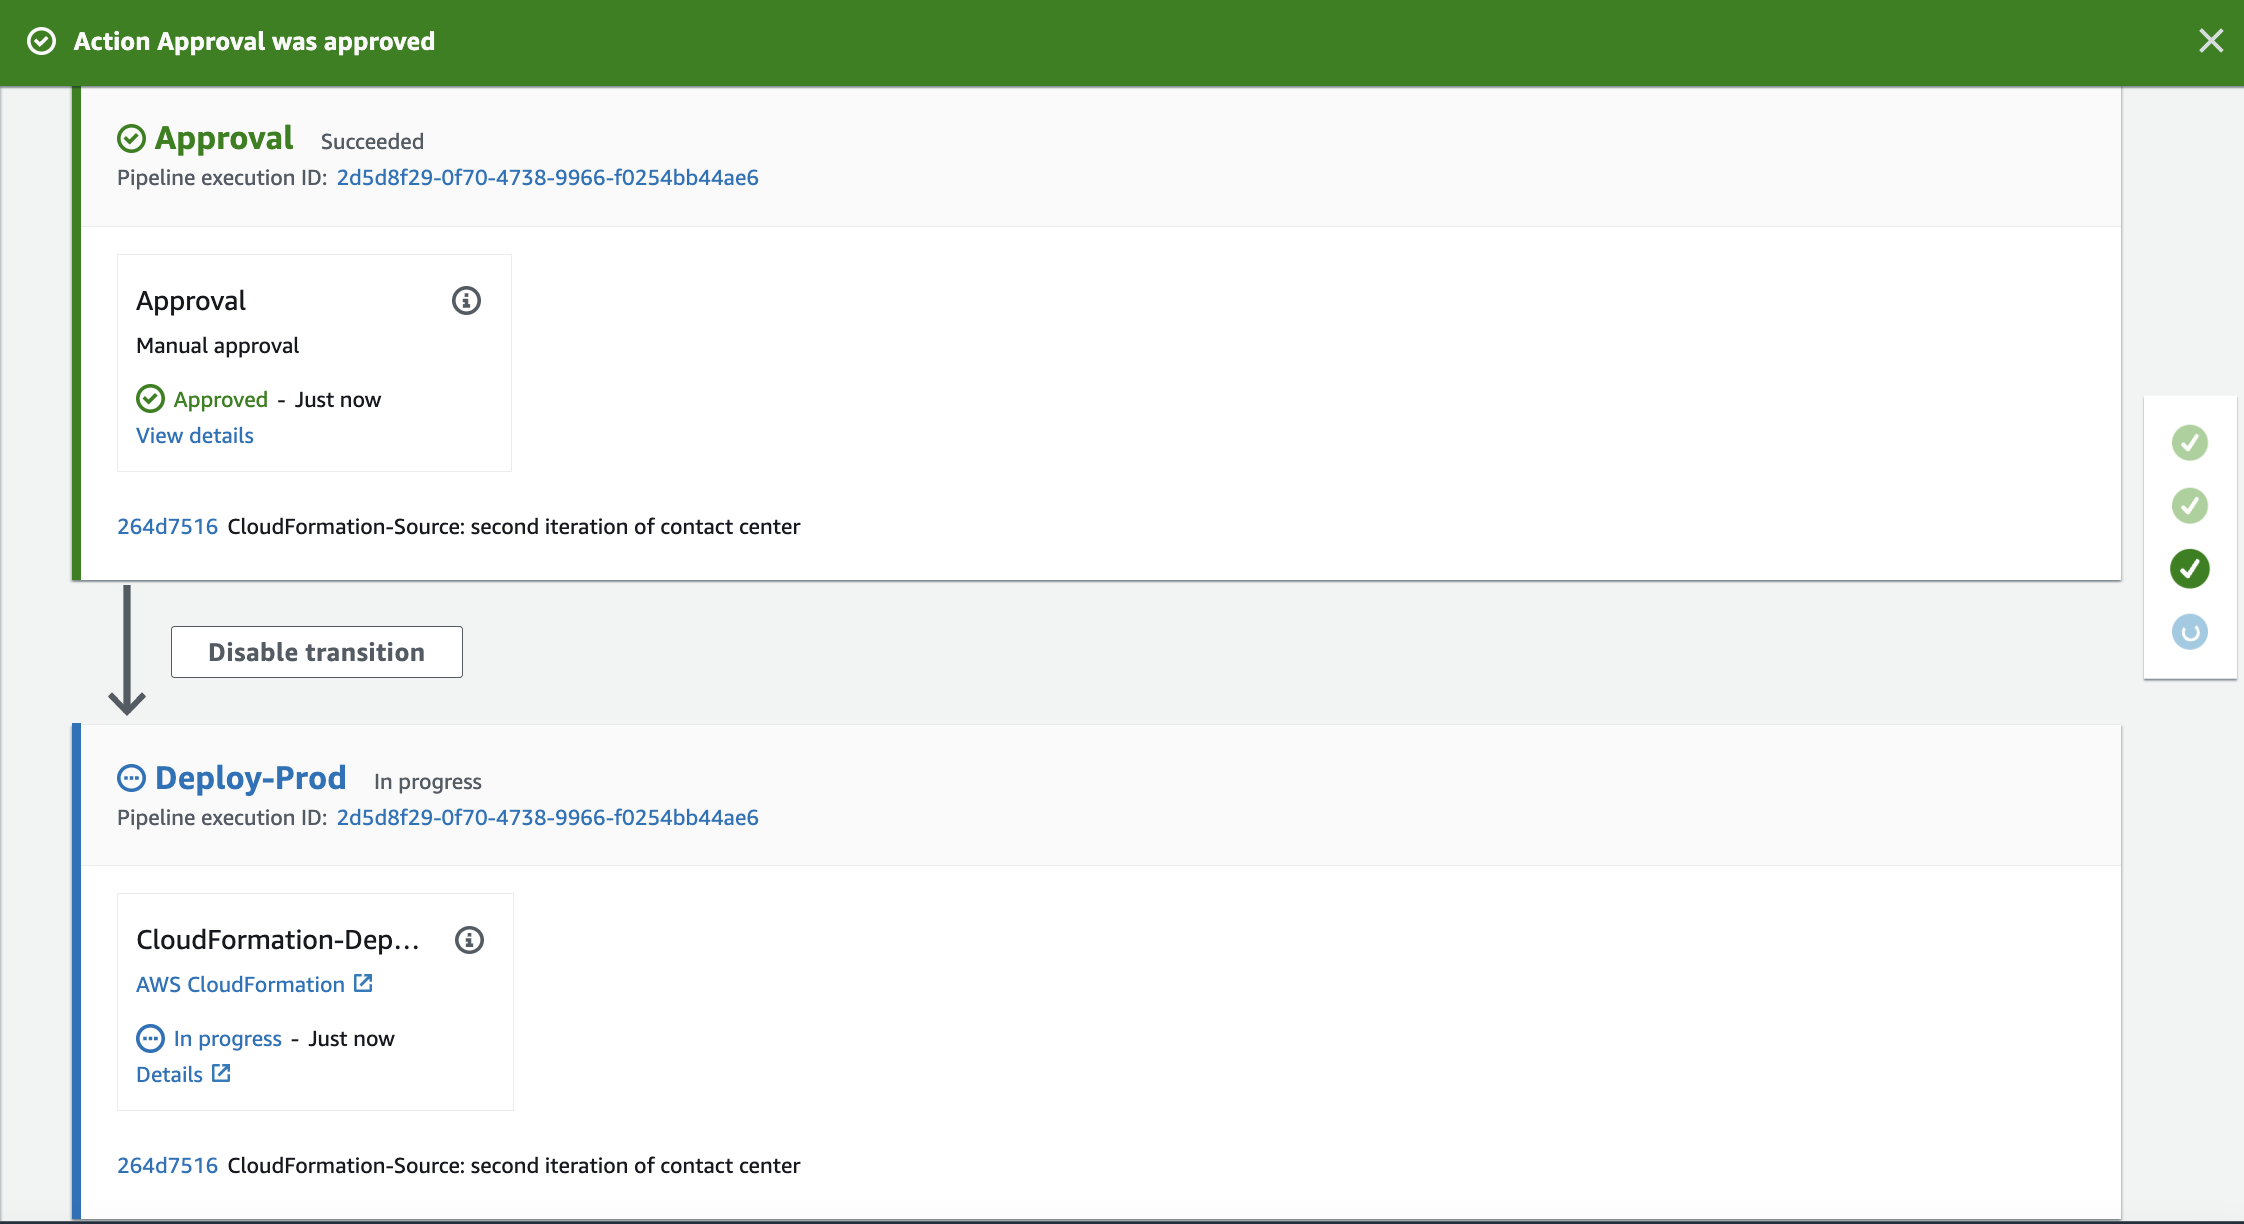Click the green Approved status icon
The height and width of the screenshot is (1224, 2244).
click(150, 399)
